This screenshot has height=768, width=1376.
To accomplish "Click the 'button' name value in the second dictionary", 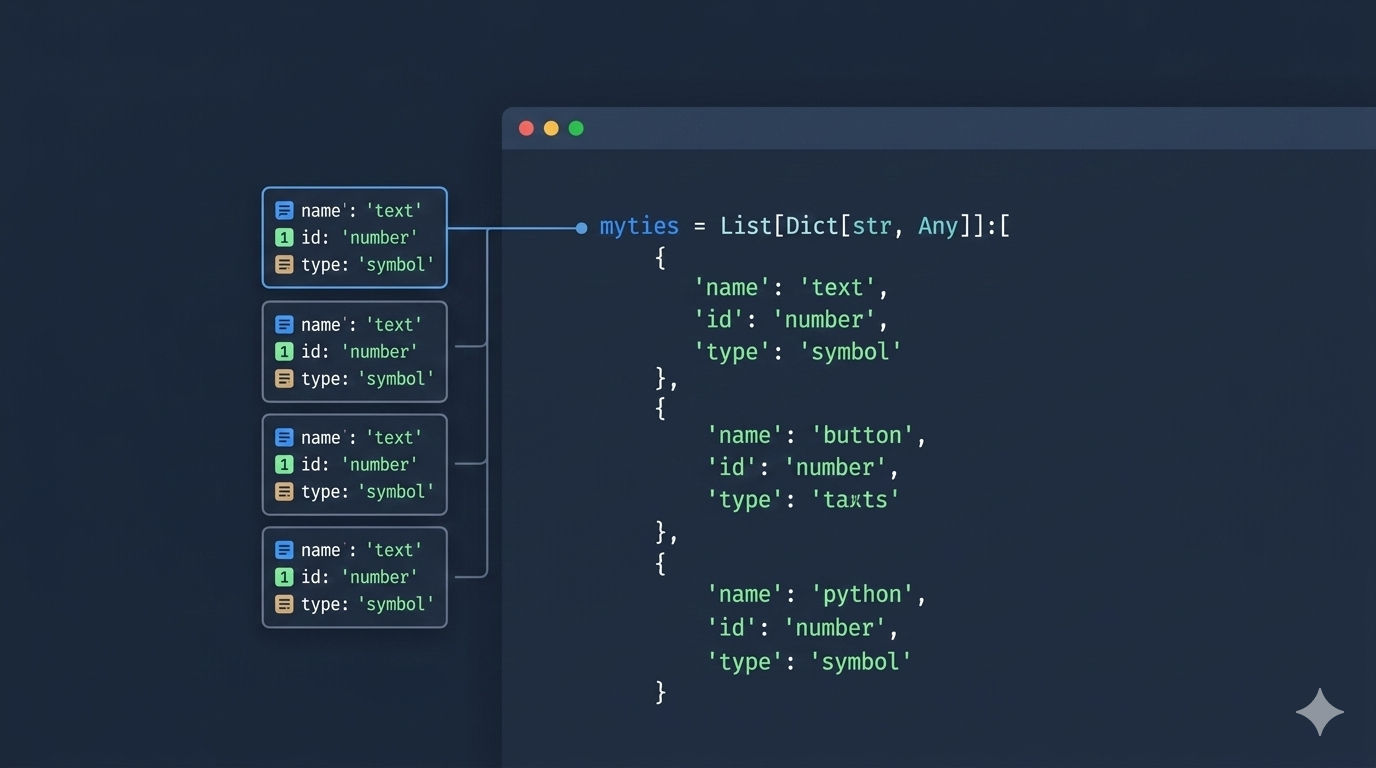I will [865, 435].
